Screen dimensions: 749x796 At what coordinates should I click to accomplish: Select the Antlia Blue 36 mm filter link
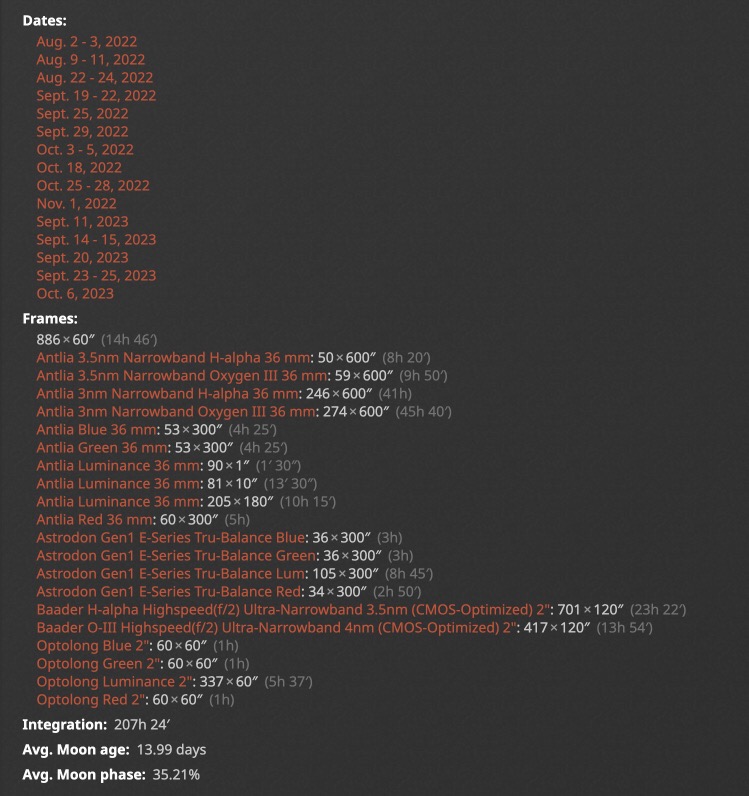(x=96, y=429)
